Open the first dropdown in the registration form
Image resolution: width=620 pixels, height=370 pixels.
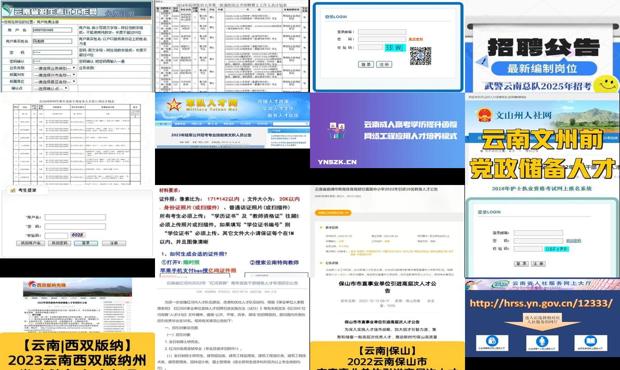pyautogui.click(x=55, y=68)
